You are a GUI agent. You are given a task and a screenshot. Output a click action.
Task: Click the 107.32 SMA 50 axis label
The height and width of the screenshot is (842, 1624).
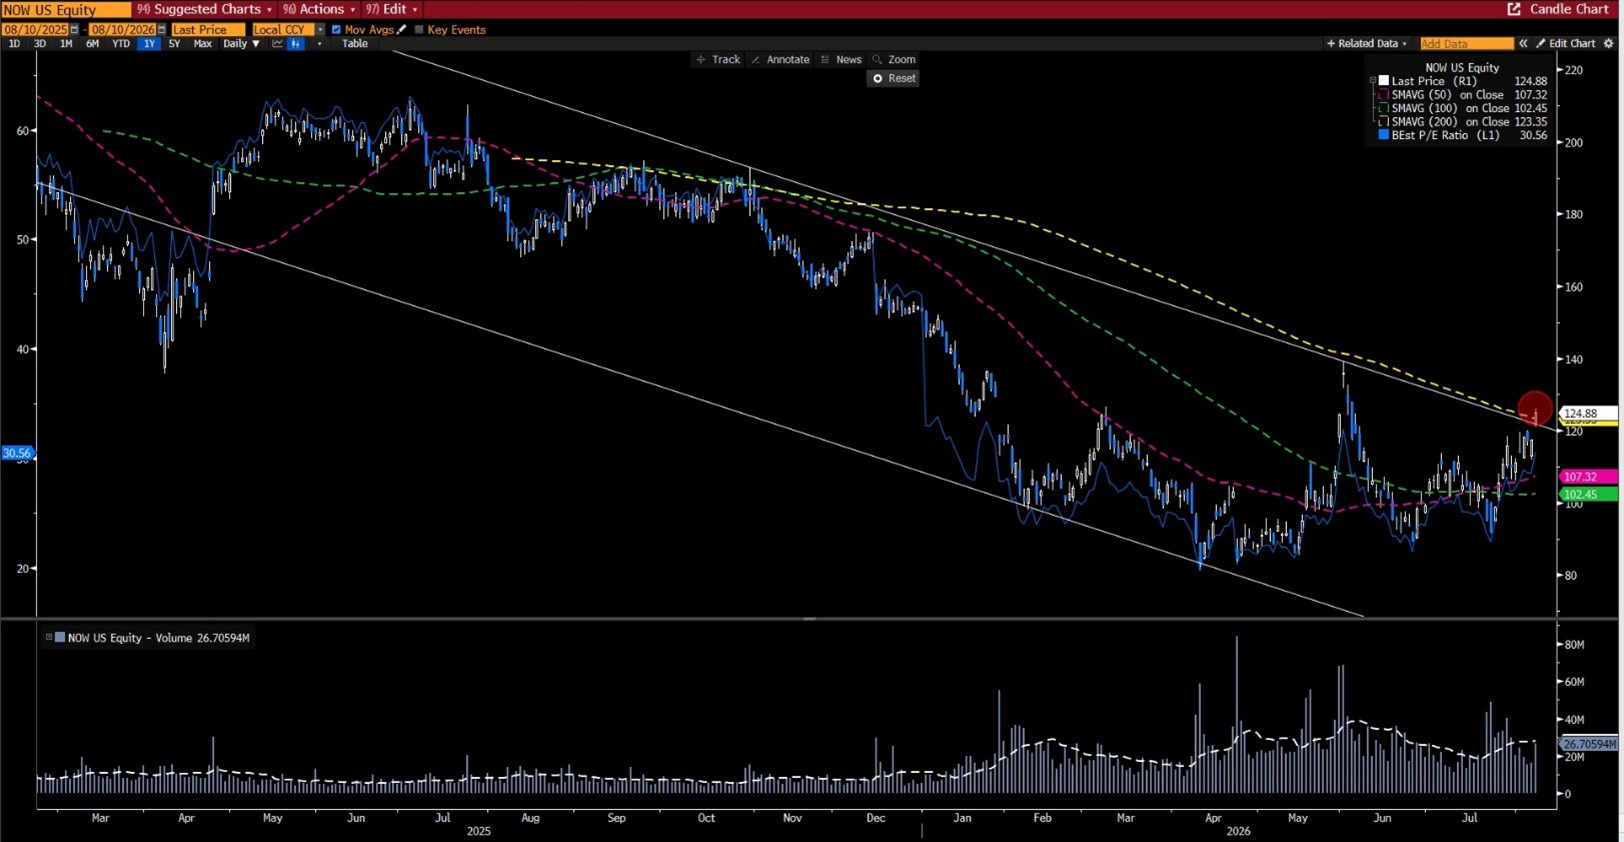pos(1588,477)
